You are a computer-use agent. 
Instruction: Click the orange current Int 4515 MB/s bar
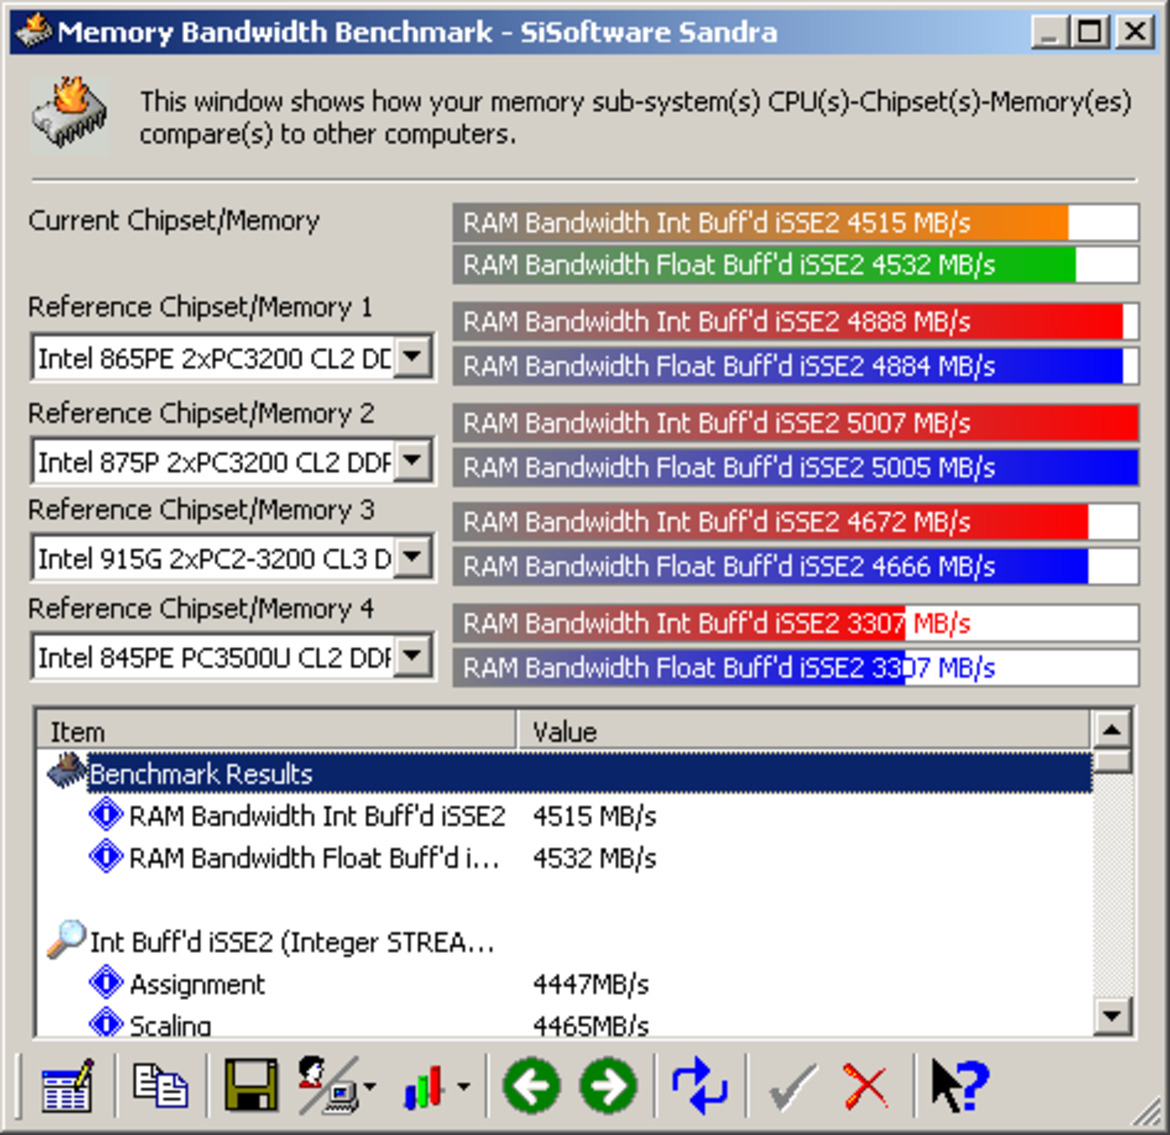point(795,222)
